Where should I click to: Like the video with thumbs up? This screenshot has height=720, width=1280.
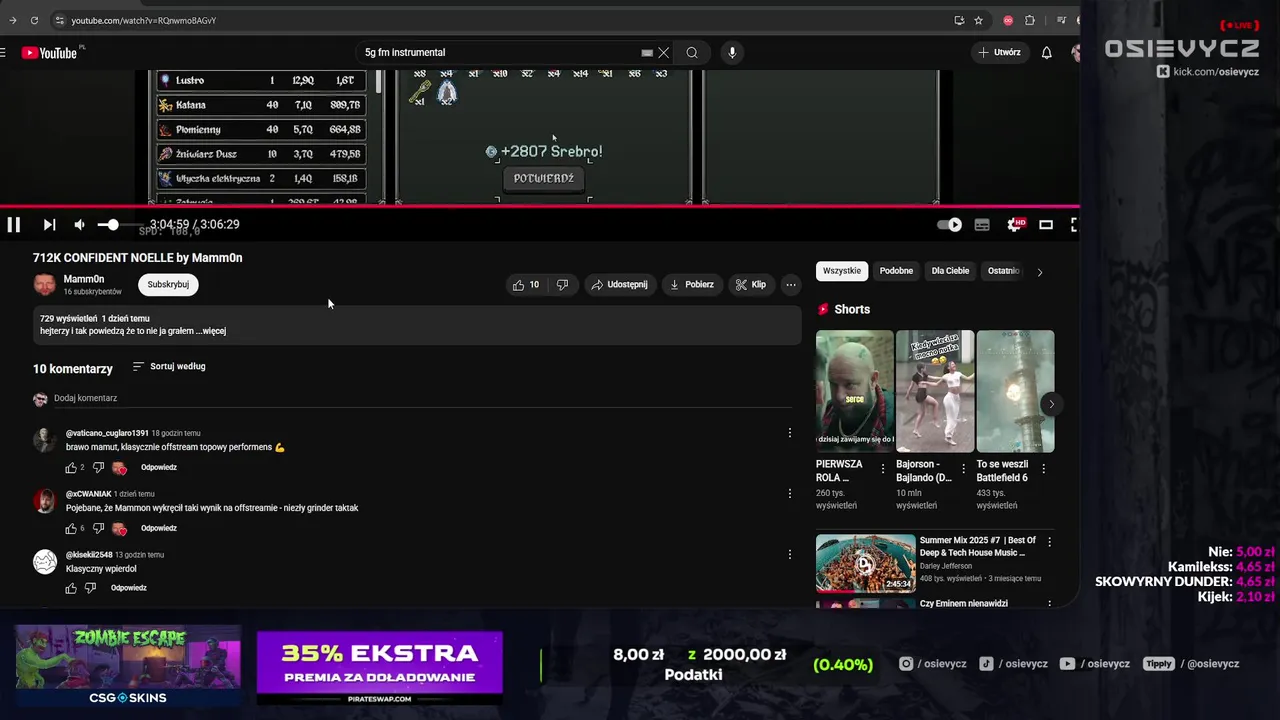(526, 285)
